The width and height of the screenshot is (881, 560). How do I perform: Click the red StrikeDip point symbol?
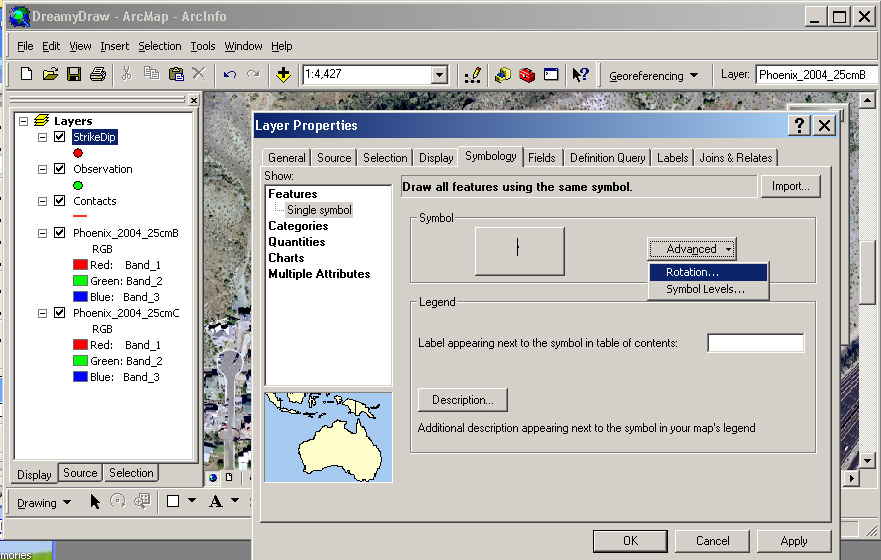pyautogui.click(x=78, y=153)
